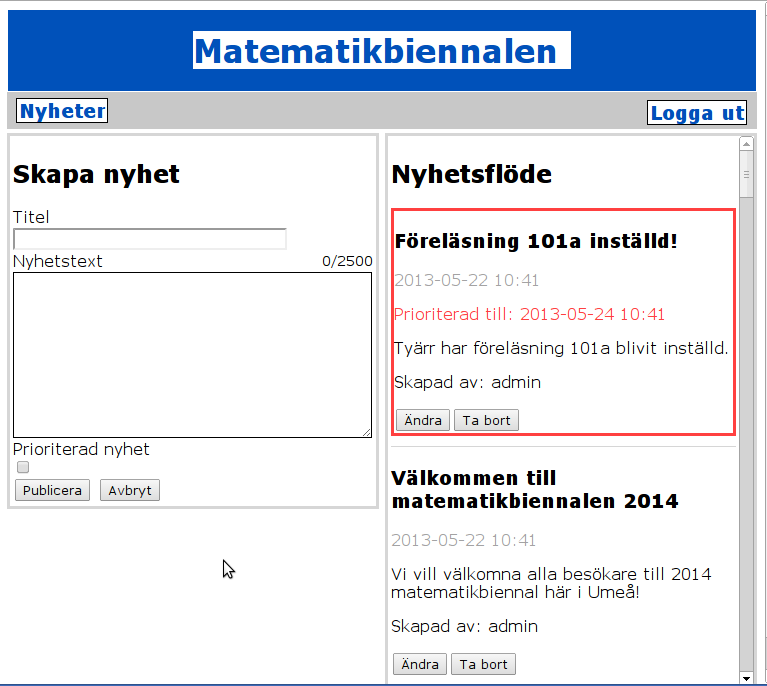Click the '0/2500' character counter
Screen dimensions: 767x686
(347, 261)
